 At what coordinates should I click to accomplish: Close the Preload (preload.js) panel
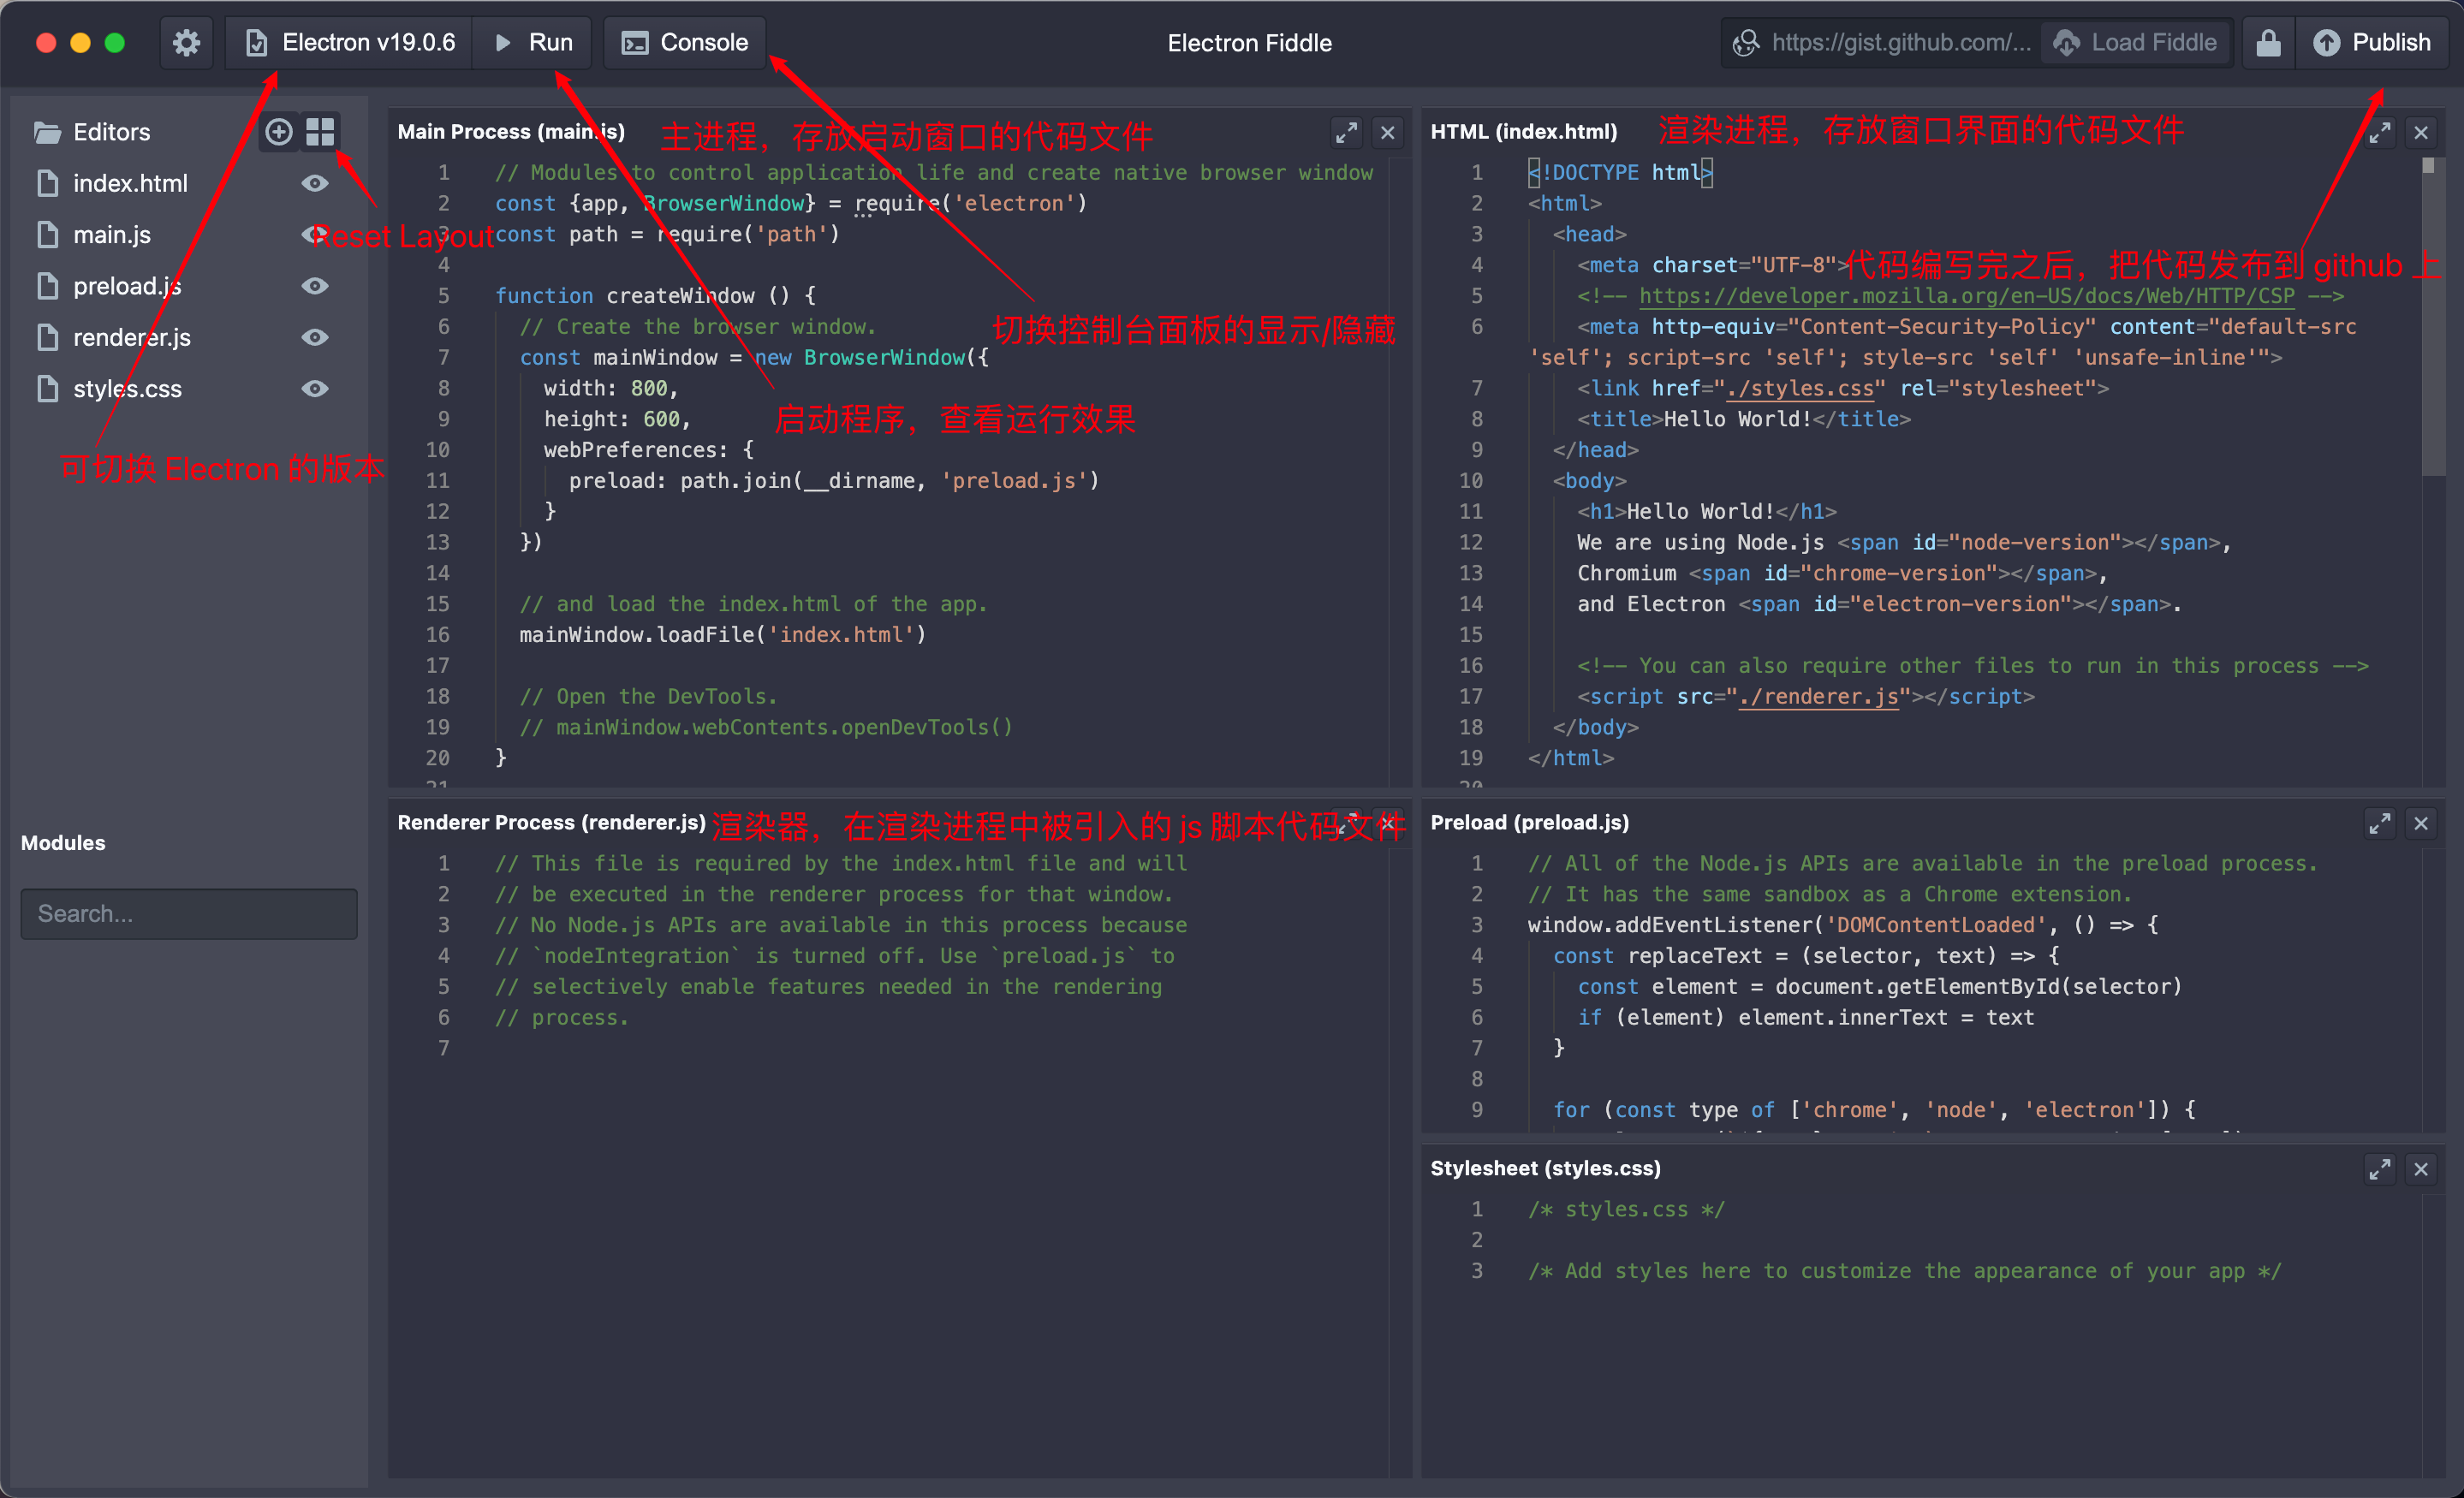pos(2420,823)
